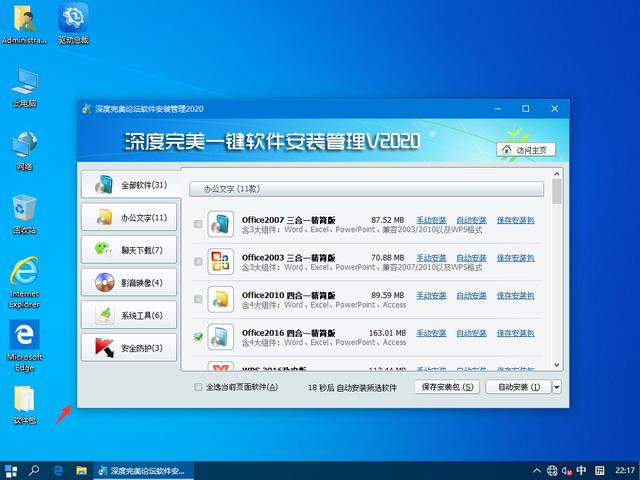The width and height of the screenshot is (640, 480).
Task: Click the 87.52 MB size text
Action: point(387,220)
